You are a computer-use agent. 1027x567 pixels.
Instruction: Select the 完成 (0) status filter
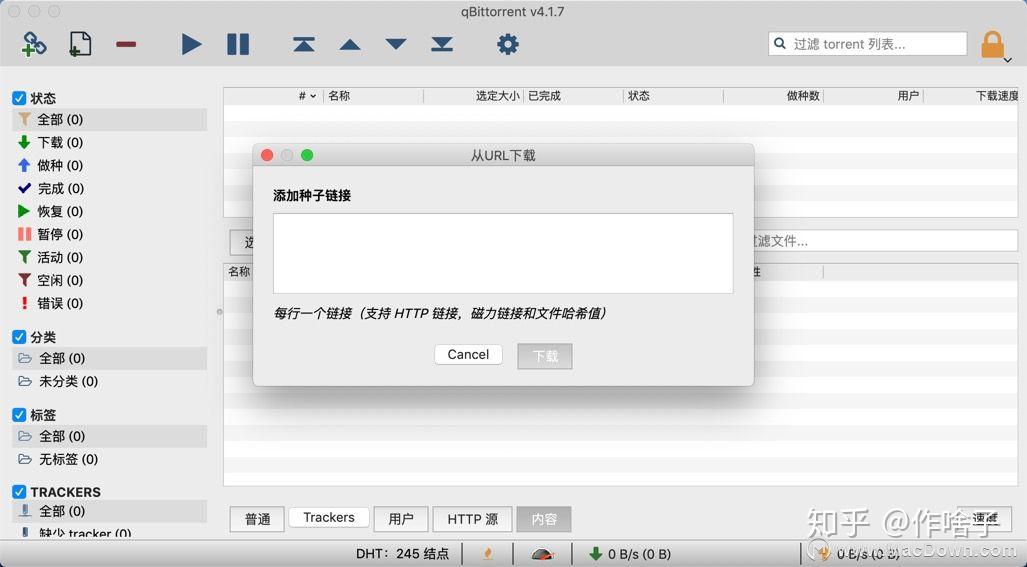pyautogui.click(x=109, y=189)
